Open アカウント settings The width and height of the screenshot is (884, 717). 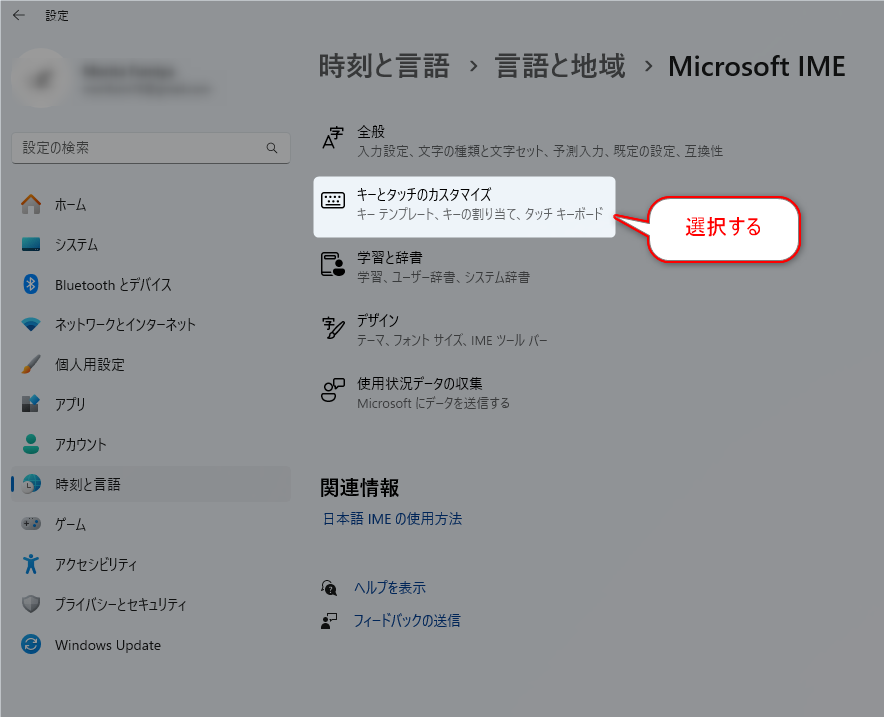click(151, 444)
